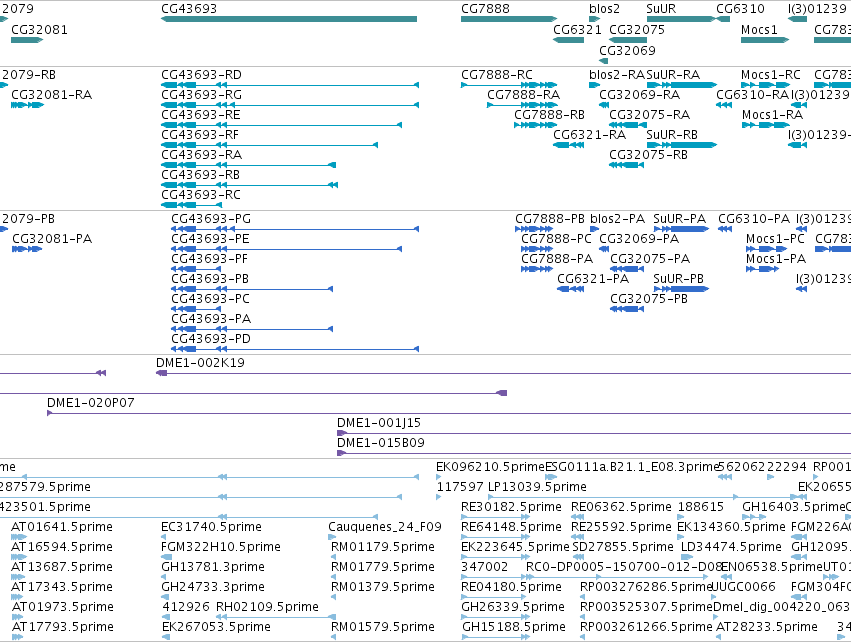Click the CG32069 gene label
Image resolution: width=851 pixels, height=642 pixels.
[x=627, y=50]
